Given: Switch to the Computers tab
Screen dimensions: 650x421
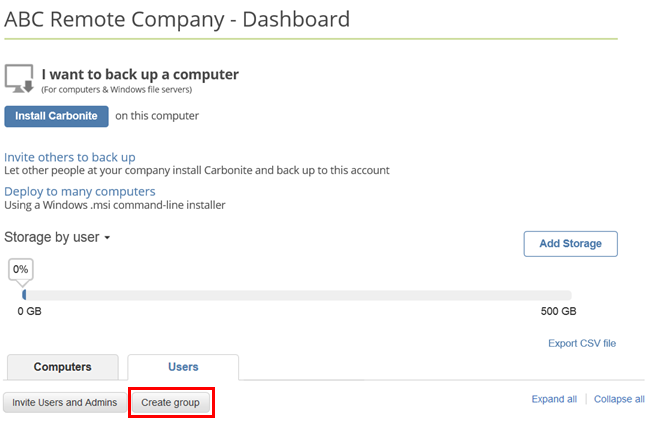Looking at the screenshot, I should (x=62, y=367).
